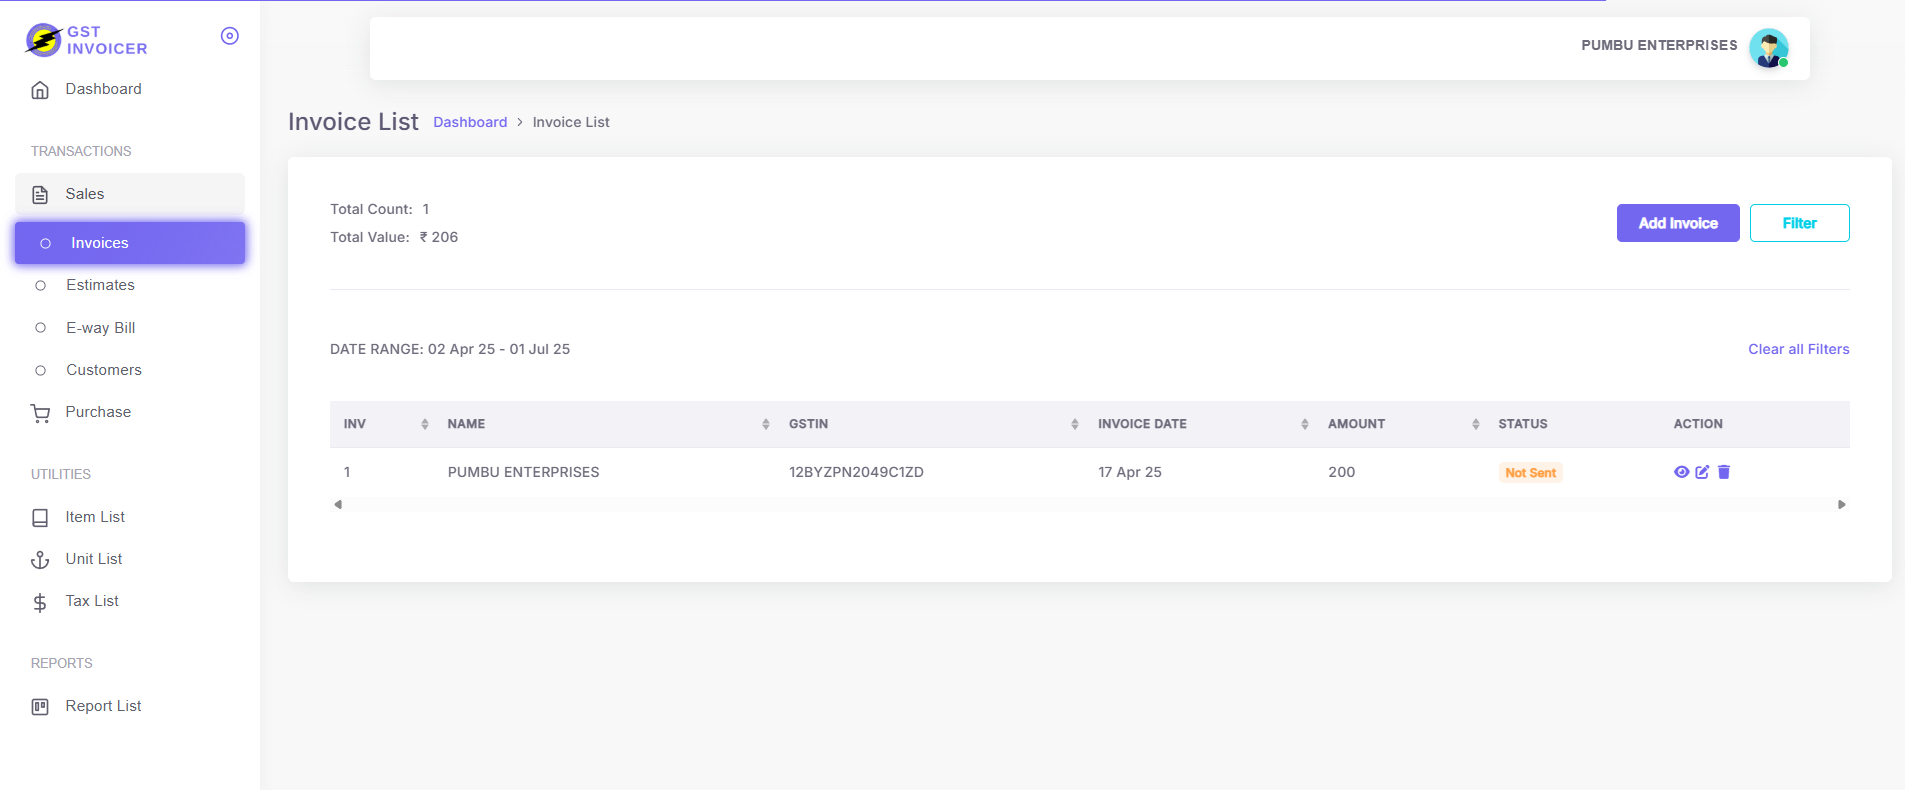The height and width of the screenshot is (790, 1905).
Task: Click the Dashboard home icon in sidebar
Action: coord(40,90)
